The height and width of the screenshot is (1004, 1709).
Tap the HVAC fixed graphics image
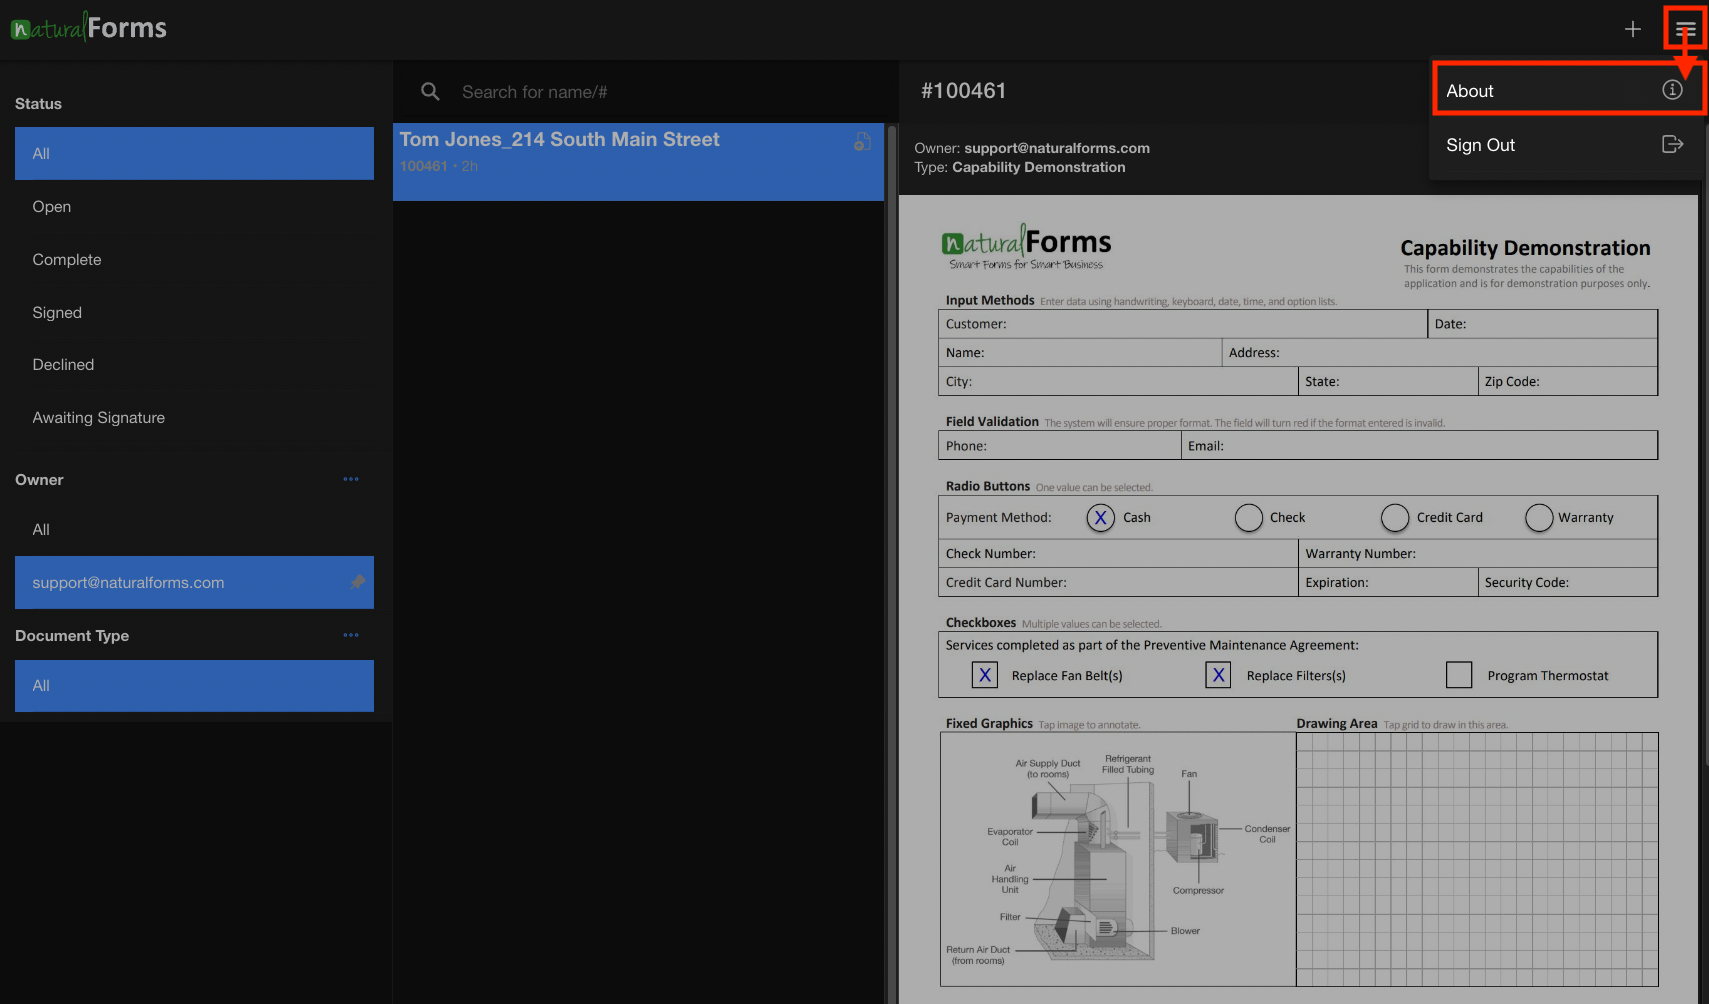[1118, 859]
